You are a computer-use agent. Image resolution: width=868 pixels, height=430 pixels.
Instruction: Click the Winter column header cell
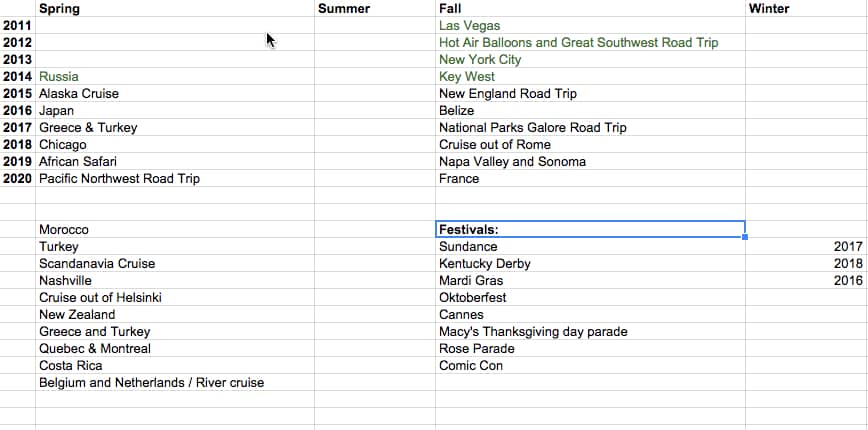point(807,8)
